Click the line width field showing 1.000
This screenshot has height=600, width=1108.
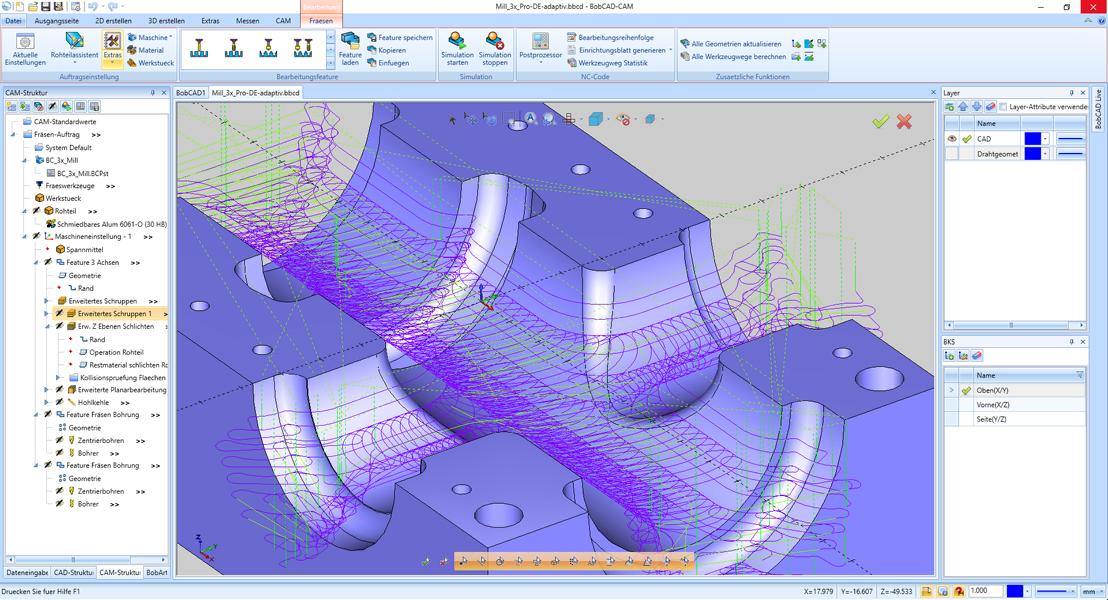tap(986, 591)
